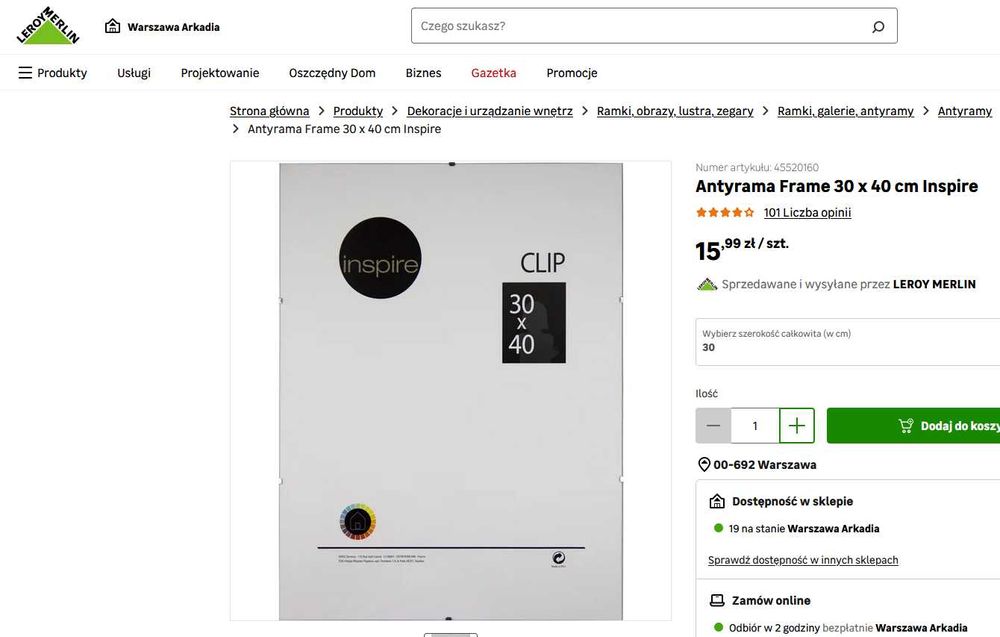Click the star rating icons
Viewport: 1000px width, 637px height.
pyautogui.click(x=725, y=212)
